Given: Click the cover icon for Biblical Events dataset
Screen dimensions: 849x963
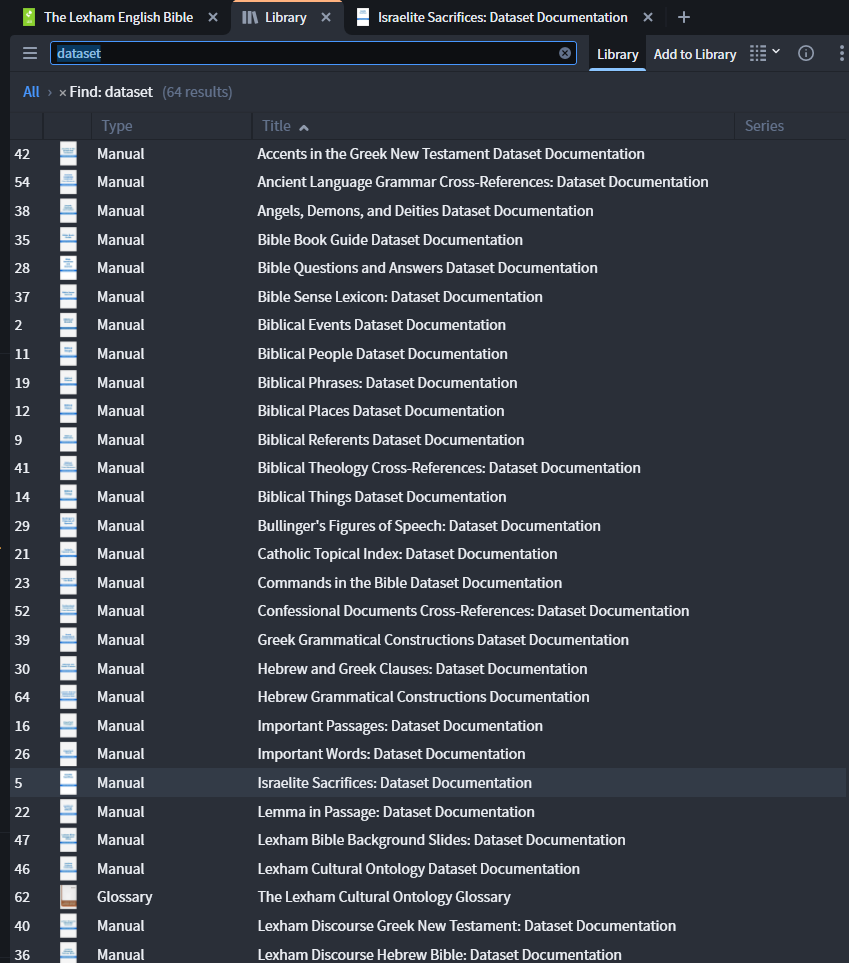Looking at the screenshot, I should [x=68, y=325].
